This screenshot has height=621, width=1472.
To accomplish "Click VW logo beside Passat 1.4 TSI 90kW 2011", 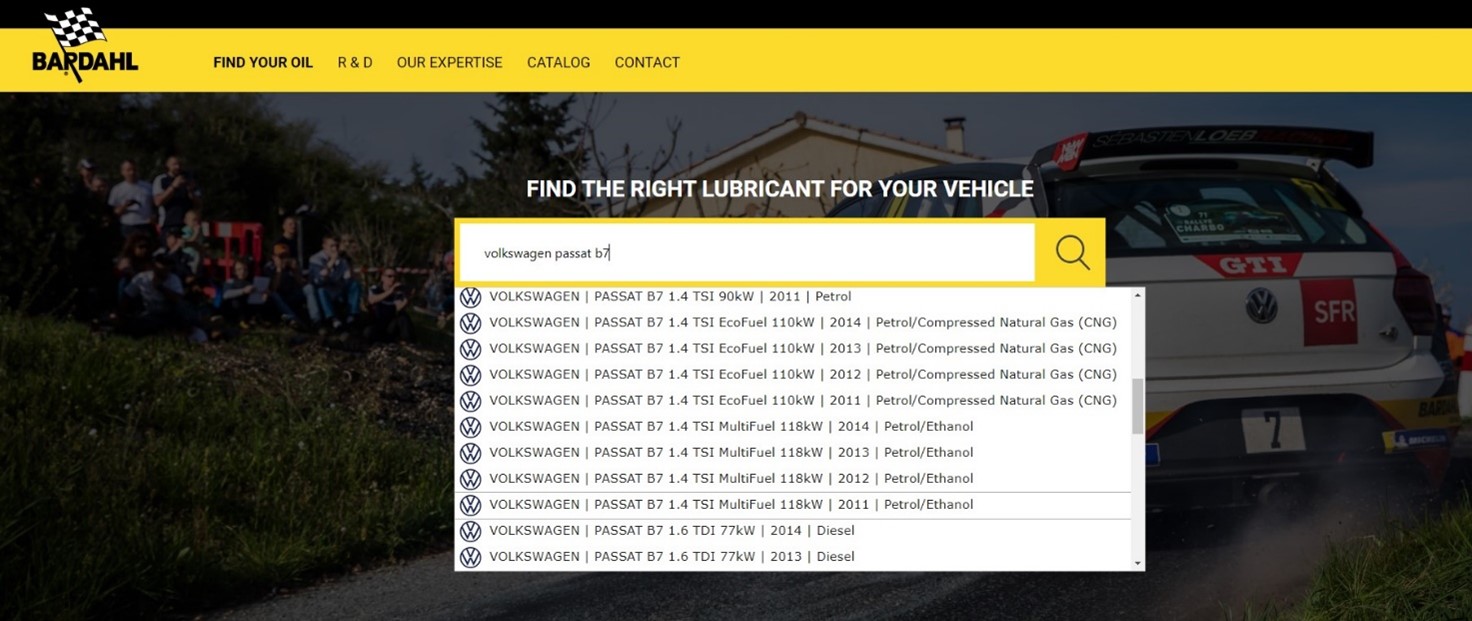I will click(x=470, y=297).
